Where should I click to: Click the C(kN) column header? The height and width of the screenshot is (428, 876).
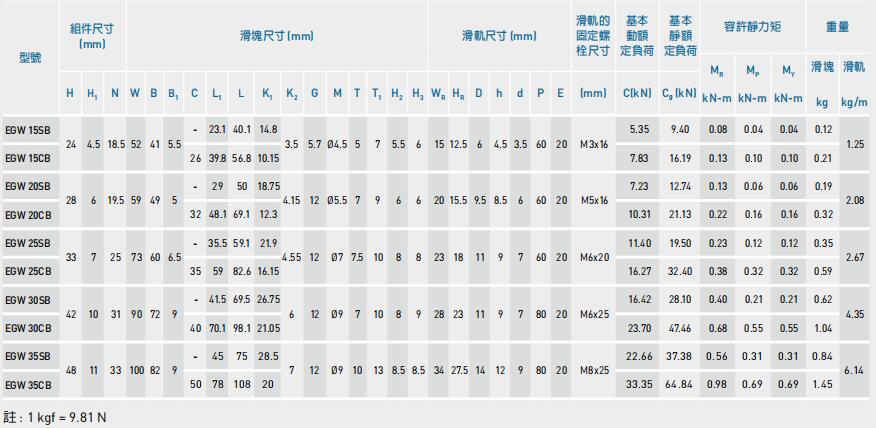(x=639, y=93)
